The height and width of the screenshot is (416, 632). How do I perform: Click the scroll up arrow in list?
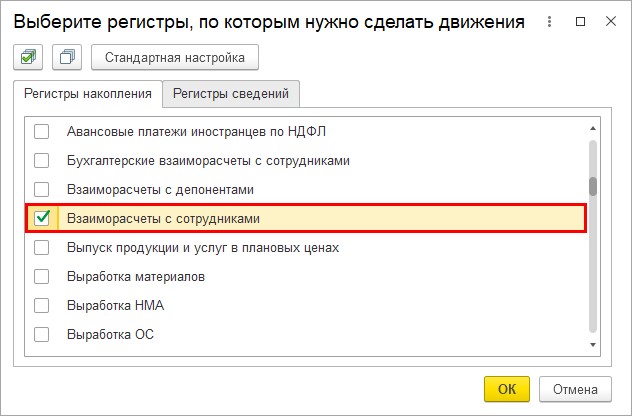point(592,128)
